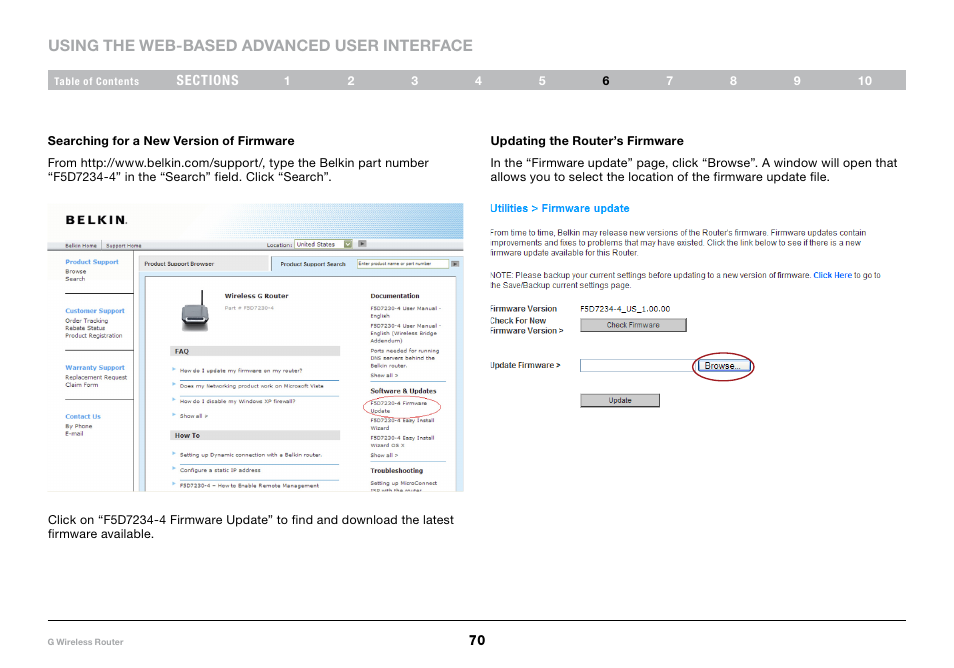Click the Belkin logo

tap(96, 220)
